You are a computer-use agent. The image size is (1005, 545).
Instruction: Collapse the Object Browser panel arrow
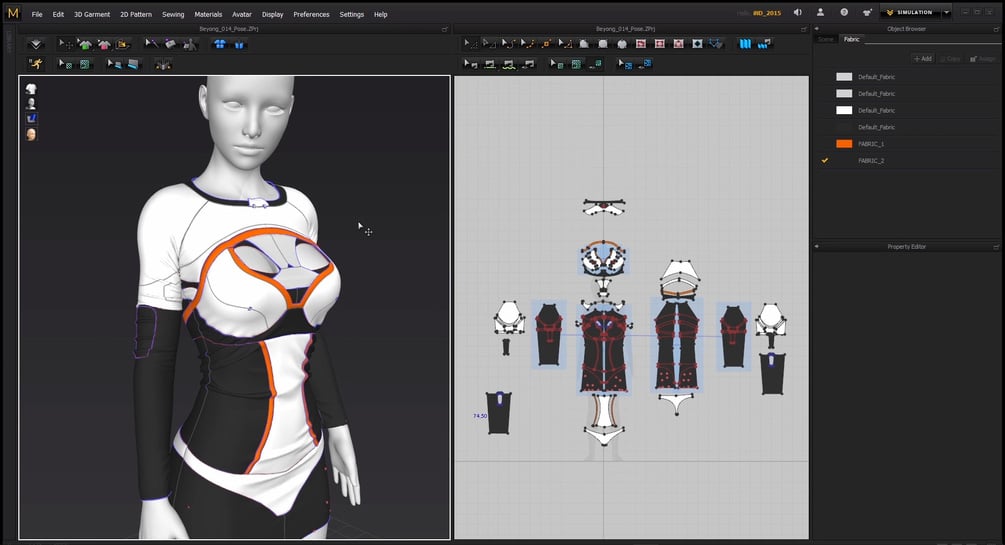coord(817,29)
